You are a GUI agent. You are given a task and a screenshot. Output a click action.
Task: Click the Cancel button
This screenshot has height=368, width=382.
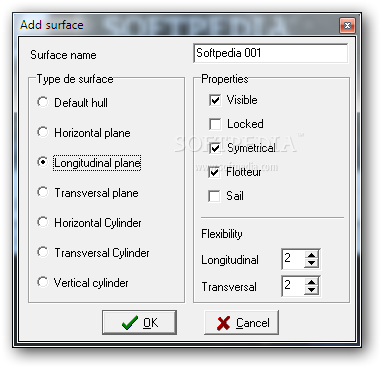point(241,323)
